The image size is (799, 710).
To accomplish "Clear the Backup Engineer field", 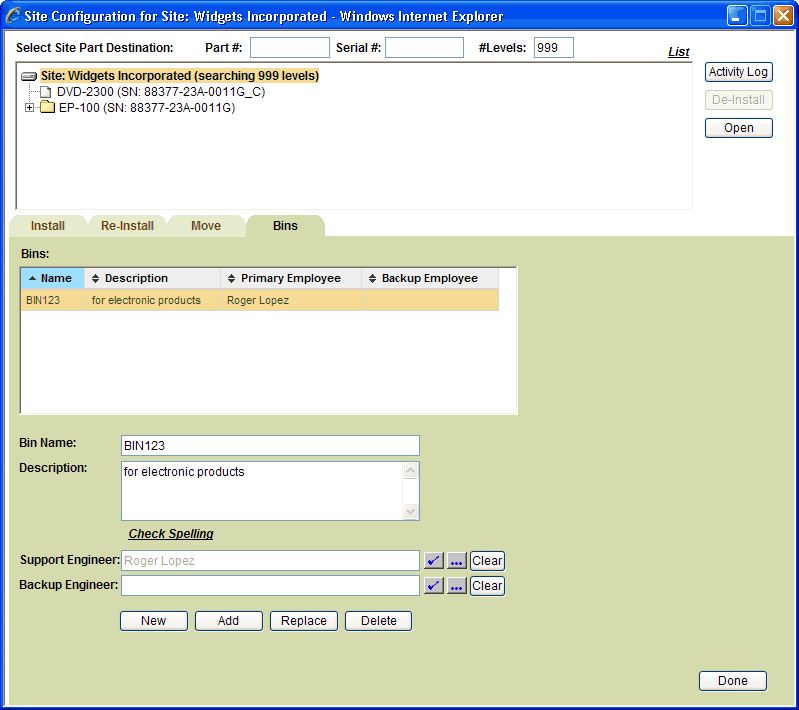I will click(x=487, y=586).
